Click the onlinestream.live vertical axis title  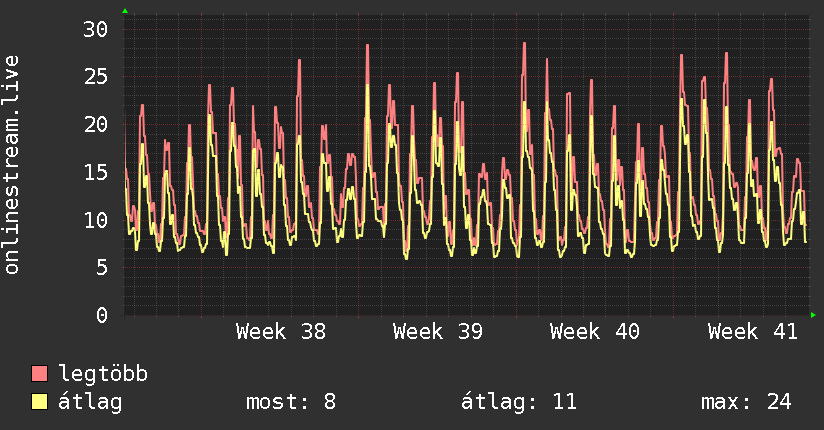[x=11, y=165]
